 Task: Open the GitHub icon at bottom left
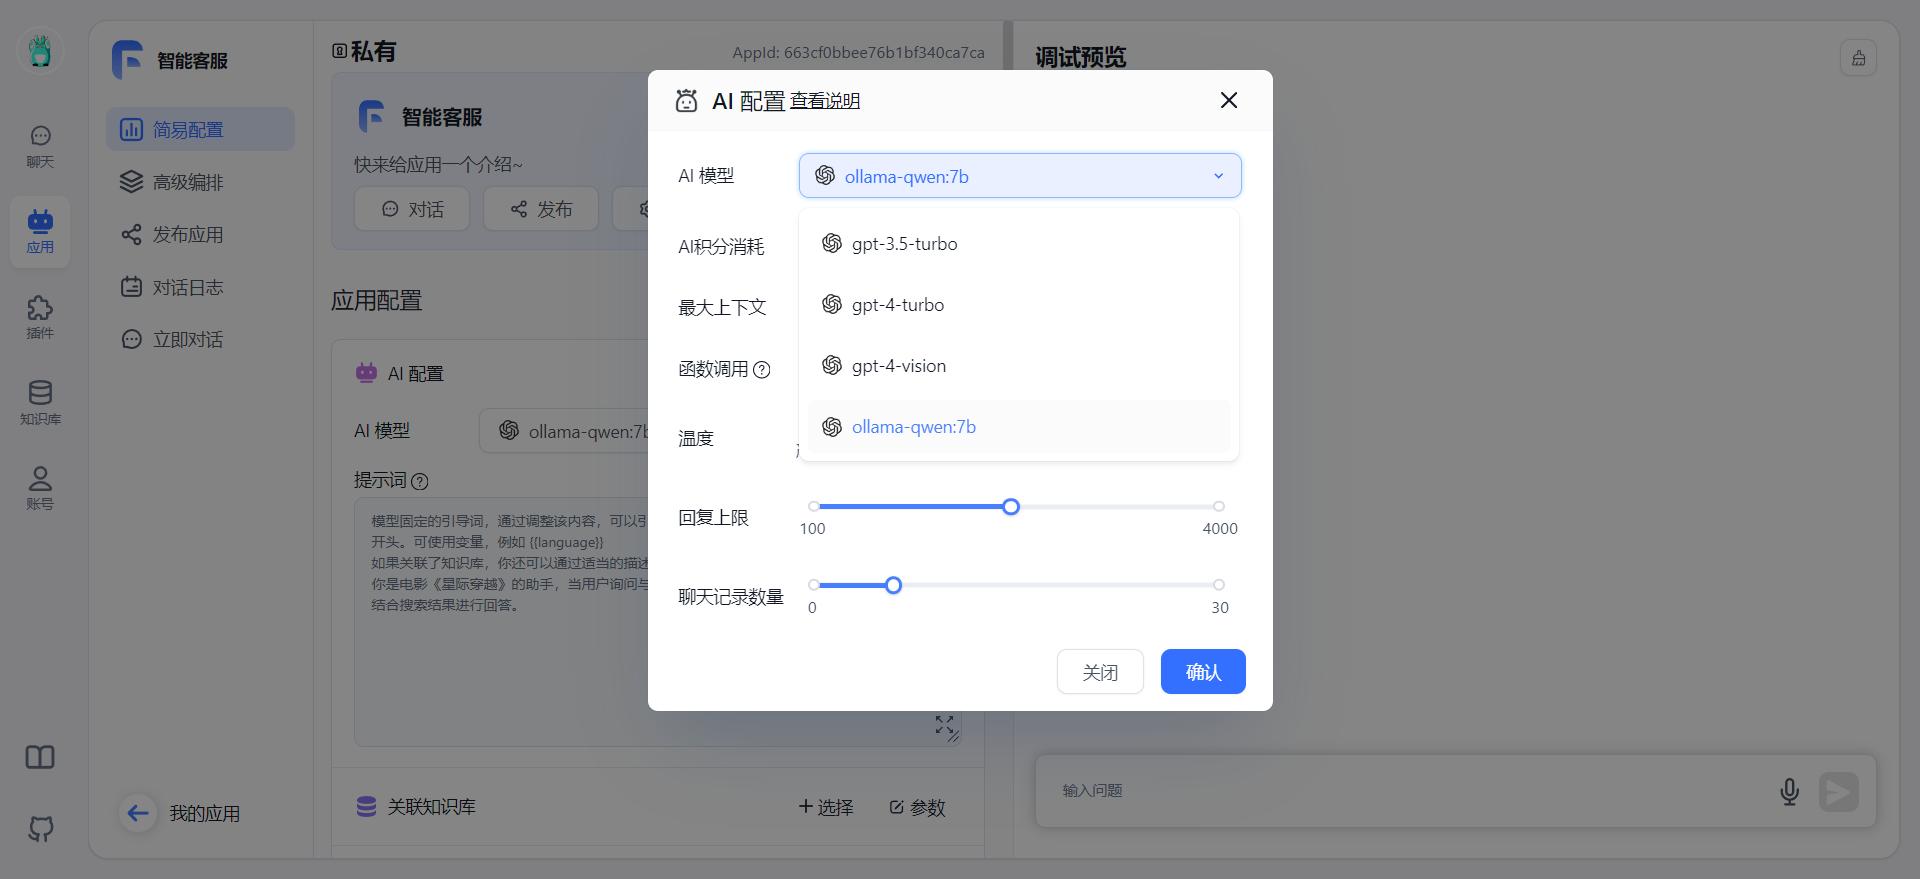tap(40, 828)
